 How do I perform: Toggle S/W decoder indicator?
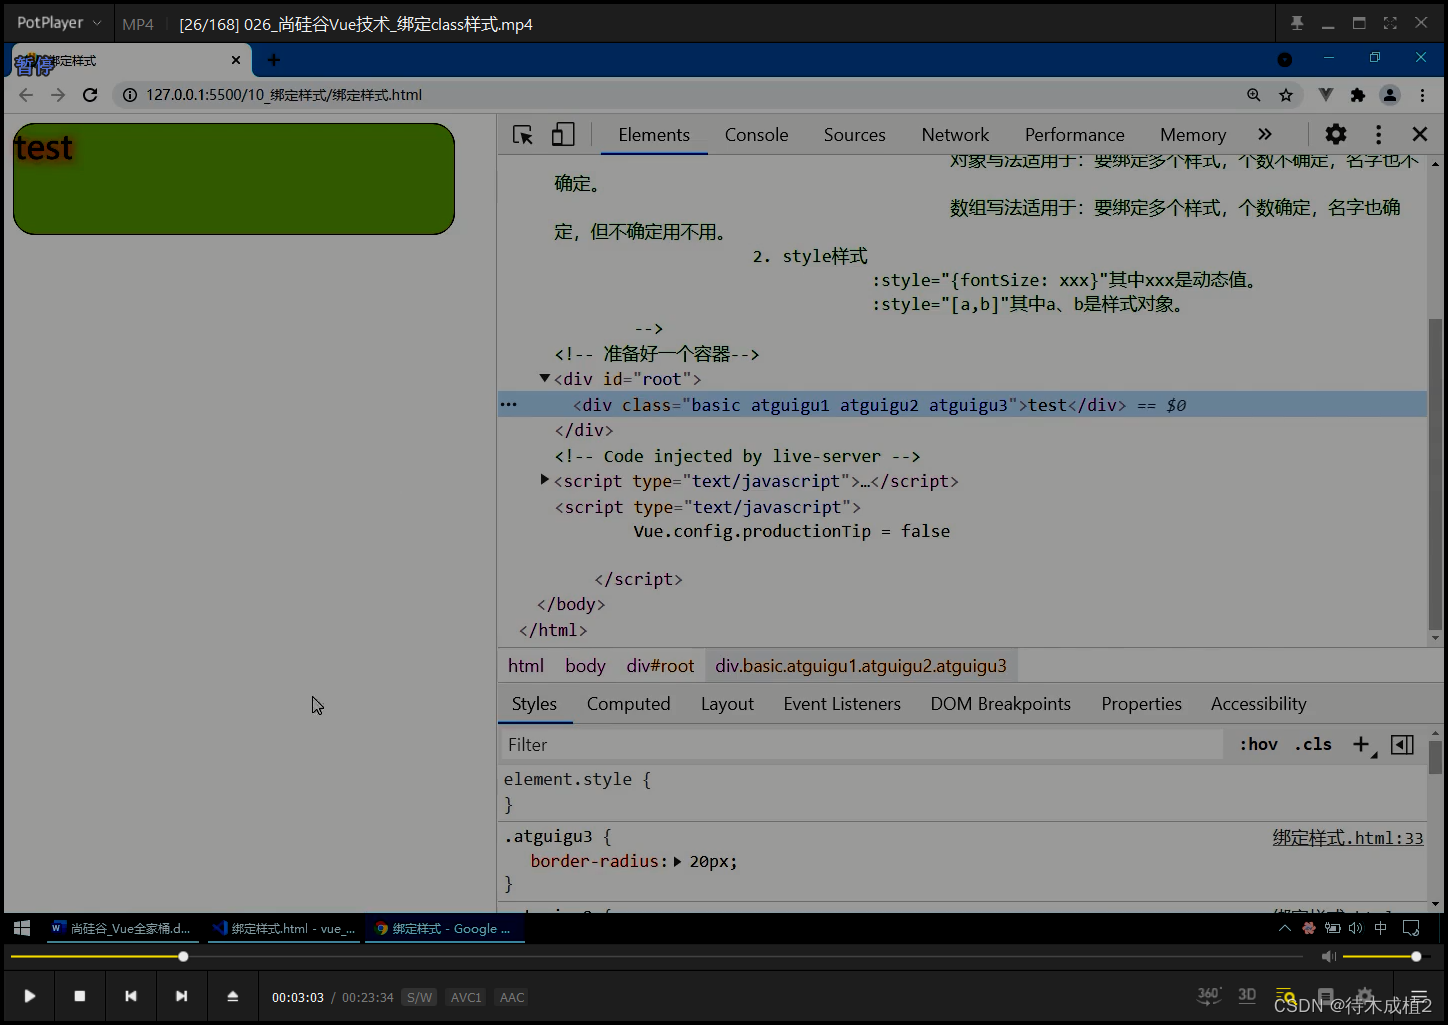click(419, 997)
